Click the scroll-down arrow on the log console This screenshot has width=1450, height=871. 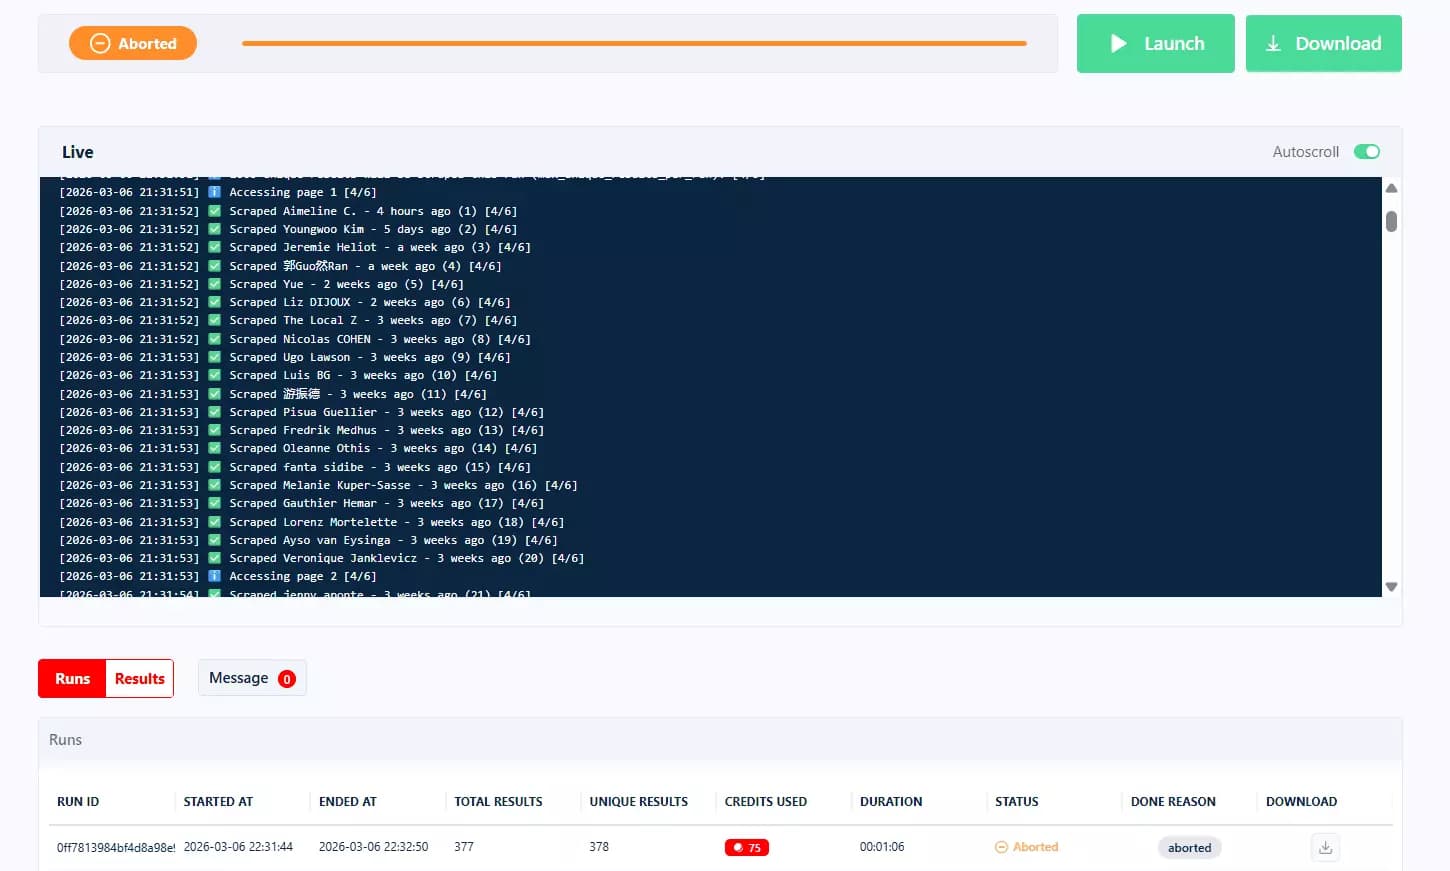click(1390, 586)
